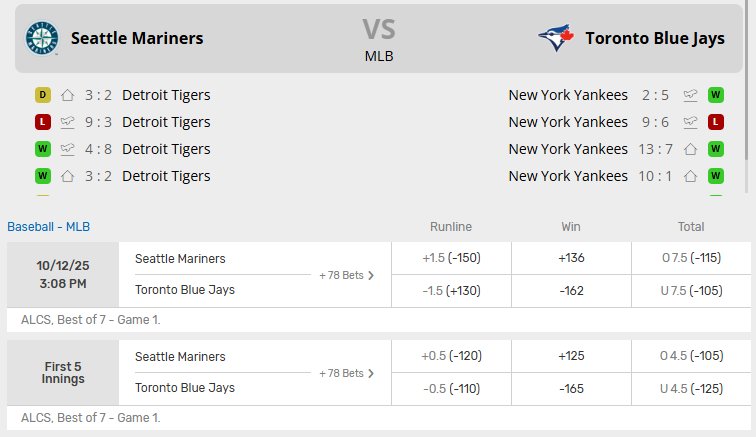Click away icon beside Yankees 2:5 score
The width and height of the screenshot is (756, 437).
(690, 95)
